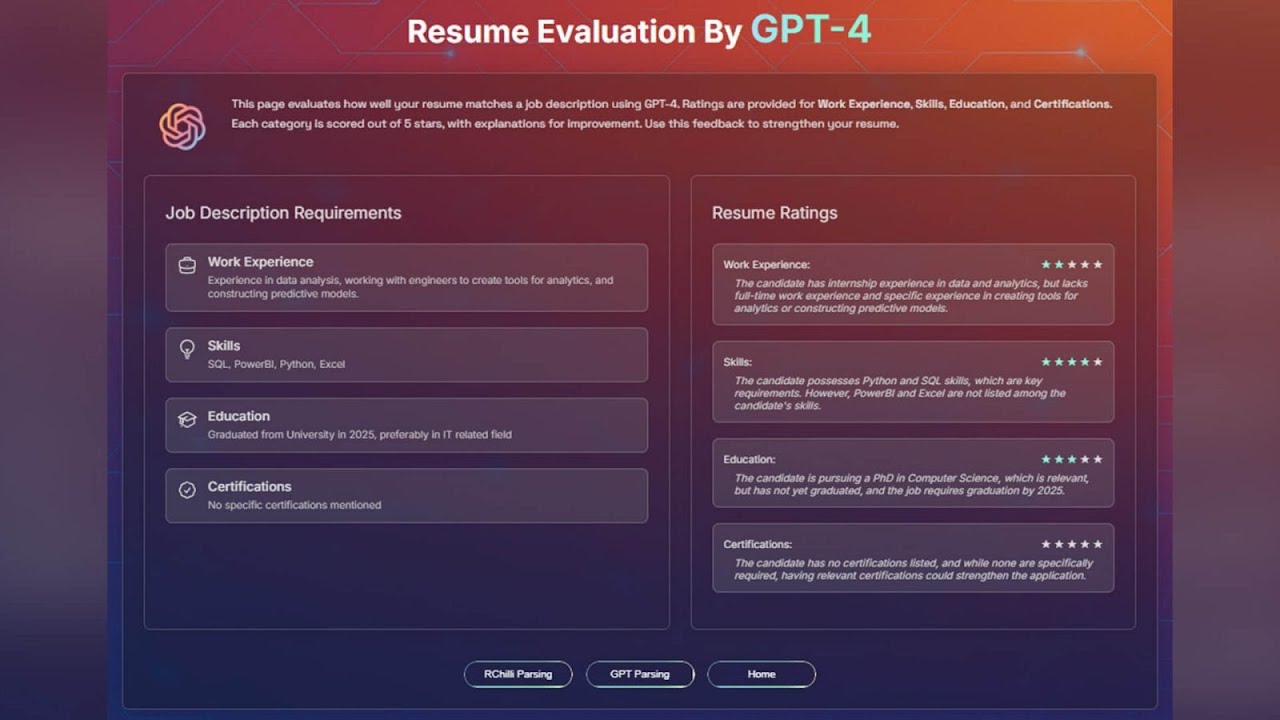Image resolution: width=1280 pixels, height=720 pixels.
Task: Click the 'Skills:' rating label
Action: [737, 362]
